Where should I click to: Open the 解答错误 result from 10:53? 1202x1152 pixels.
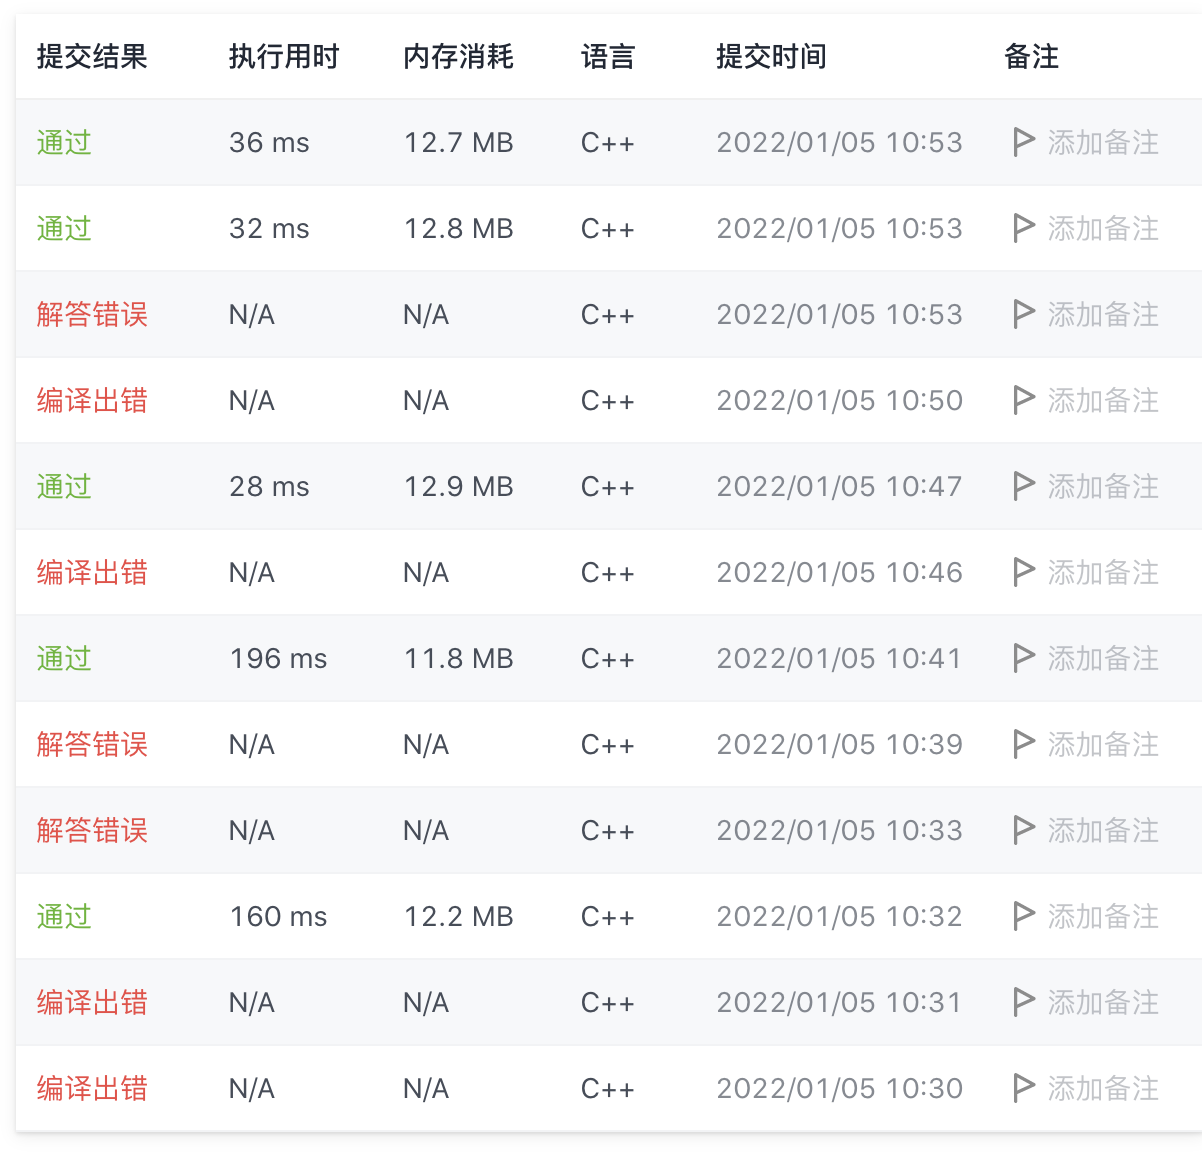(x=92, y=315)
